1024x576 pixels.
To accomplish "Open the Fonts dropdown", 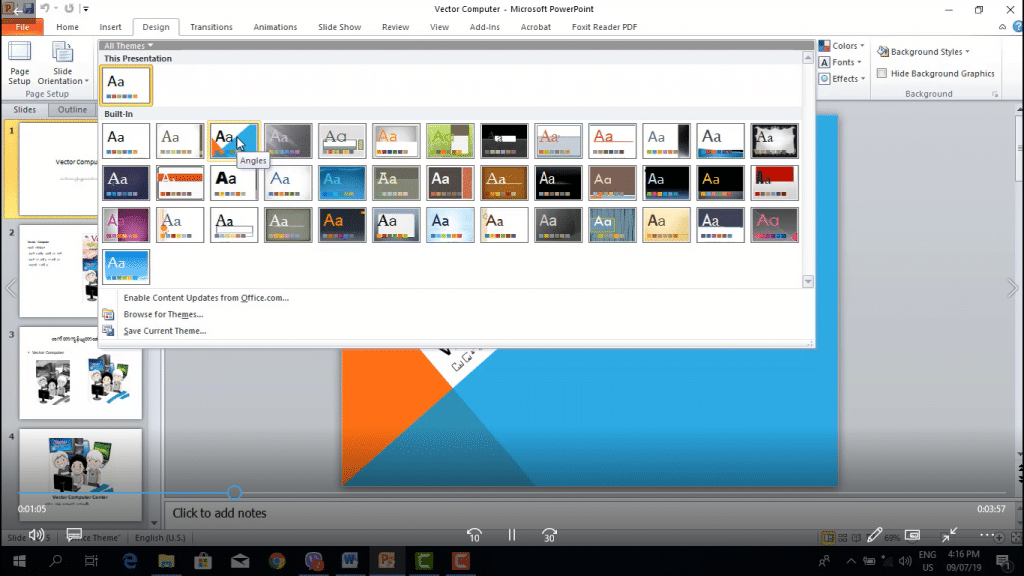I will pyautogui.click(x=840, y=62).
